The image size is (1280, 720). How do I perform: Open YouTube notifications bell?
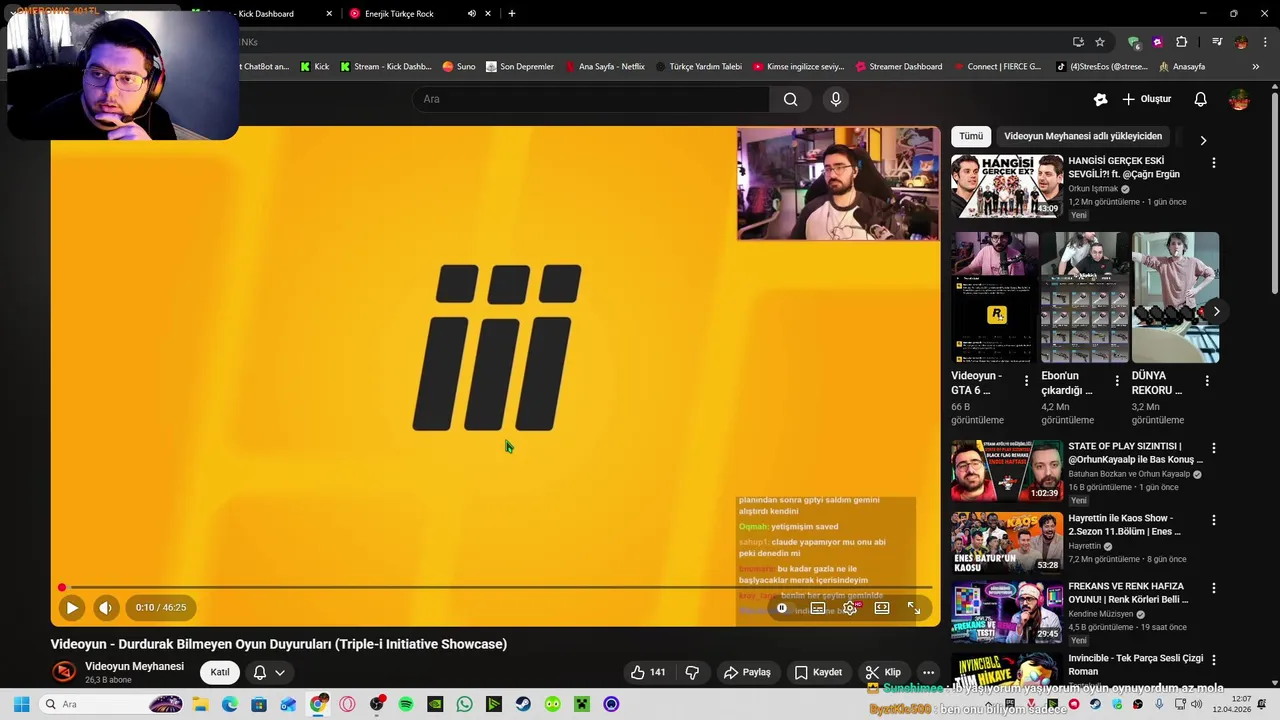1200,99
